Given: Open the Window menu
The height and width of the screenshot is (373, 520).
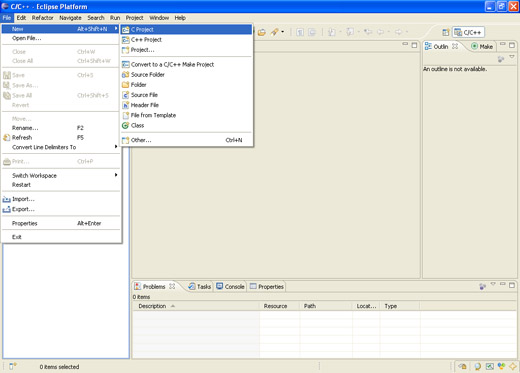Looking at the screenshot, I should [159, 18].
